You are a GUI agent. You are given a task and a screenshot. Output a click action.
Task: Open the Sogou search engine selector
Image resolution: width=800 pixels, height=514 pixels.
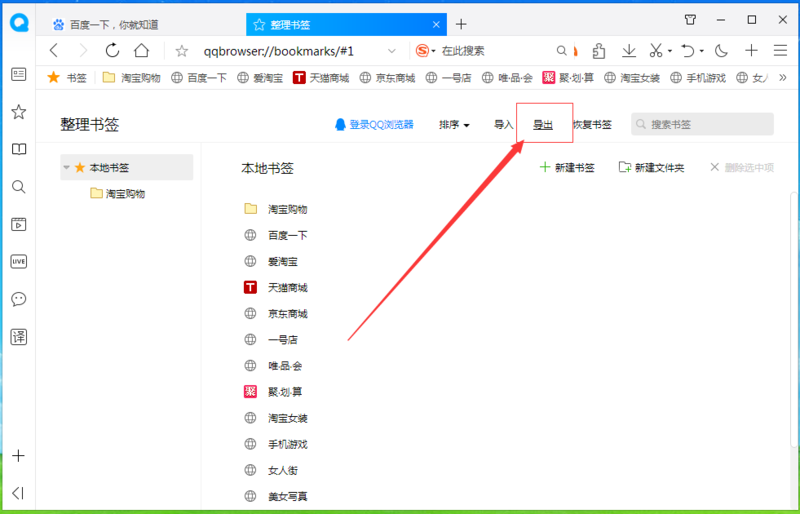426,51
